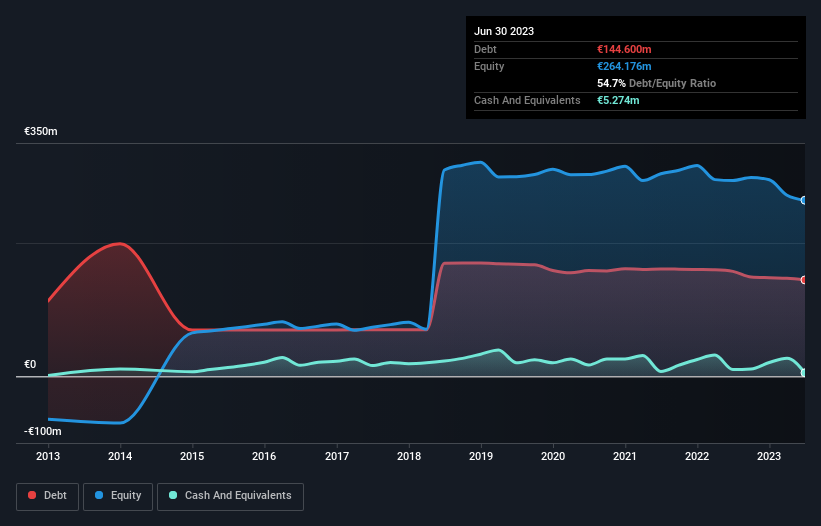The width and height of the screenshot is (821, 526).
Task: Click the 54.7% Debt/Equity Ratio text
Action: coord(657,83)
